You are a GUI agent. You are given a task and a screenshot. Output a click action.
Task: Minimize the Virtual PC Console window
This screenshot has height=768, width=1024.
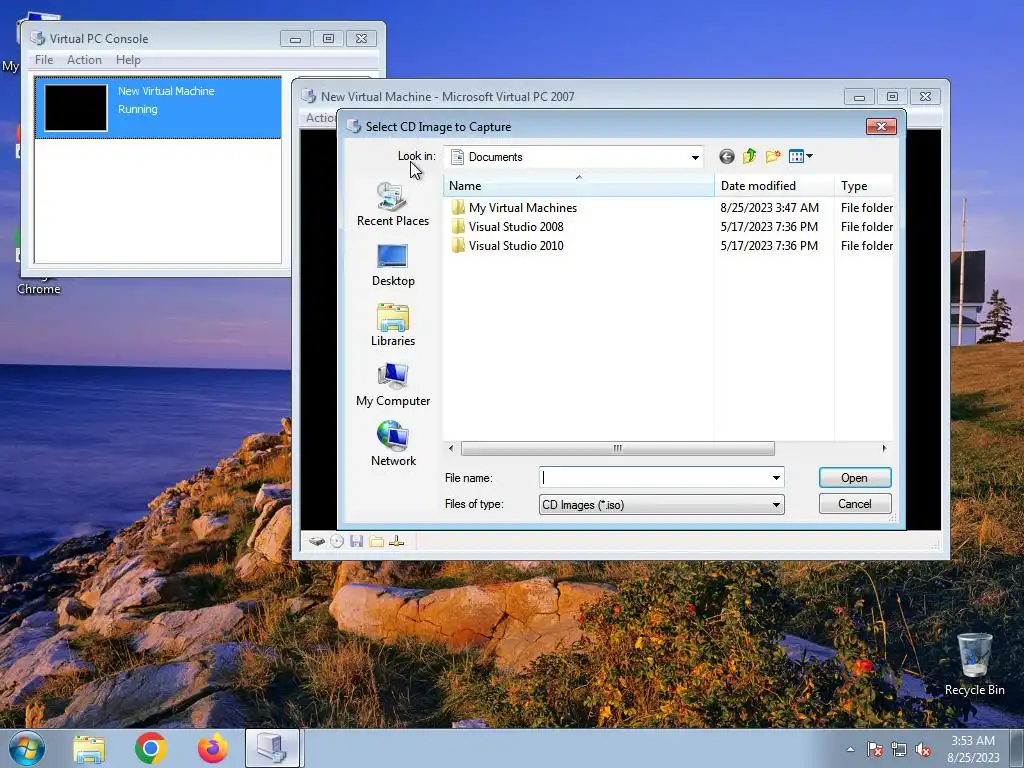click(x=295, y=39)
